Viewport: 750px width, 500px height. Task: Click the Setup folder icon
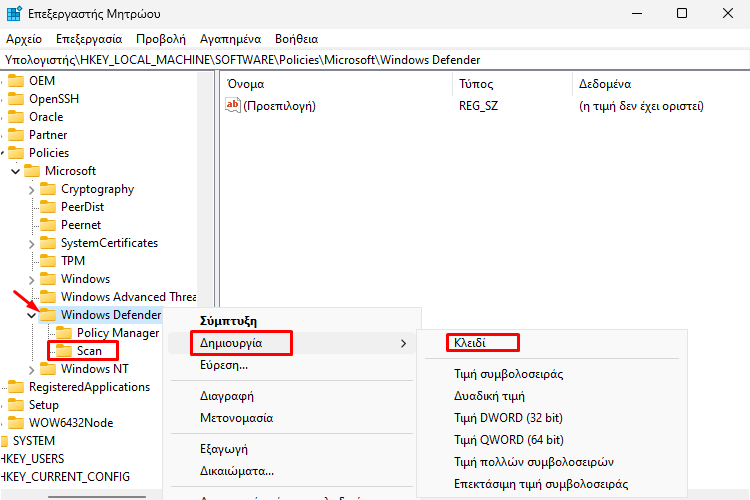tap(16, 405)
